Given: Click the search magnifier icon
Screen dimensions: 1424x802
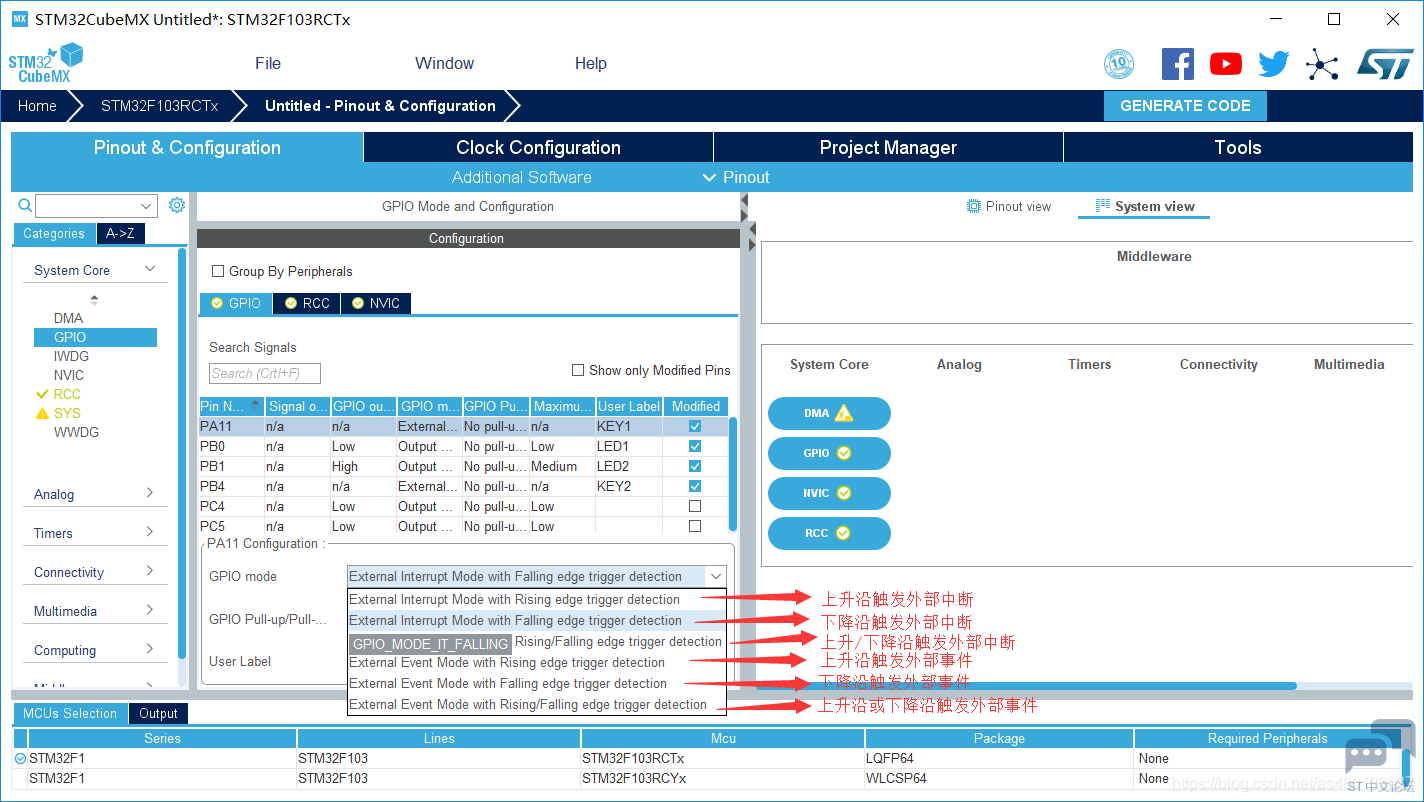Looking at the screenshot, I should (x=25, y=205).
